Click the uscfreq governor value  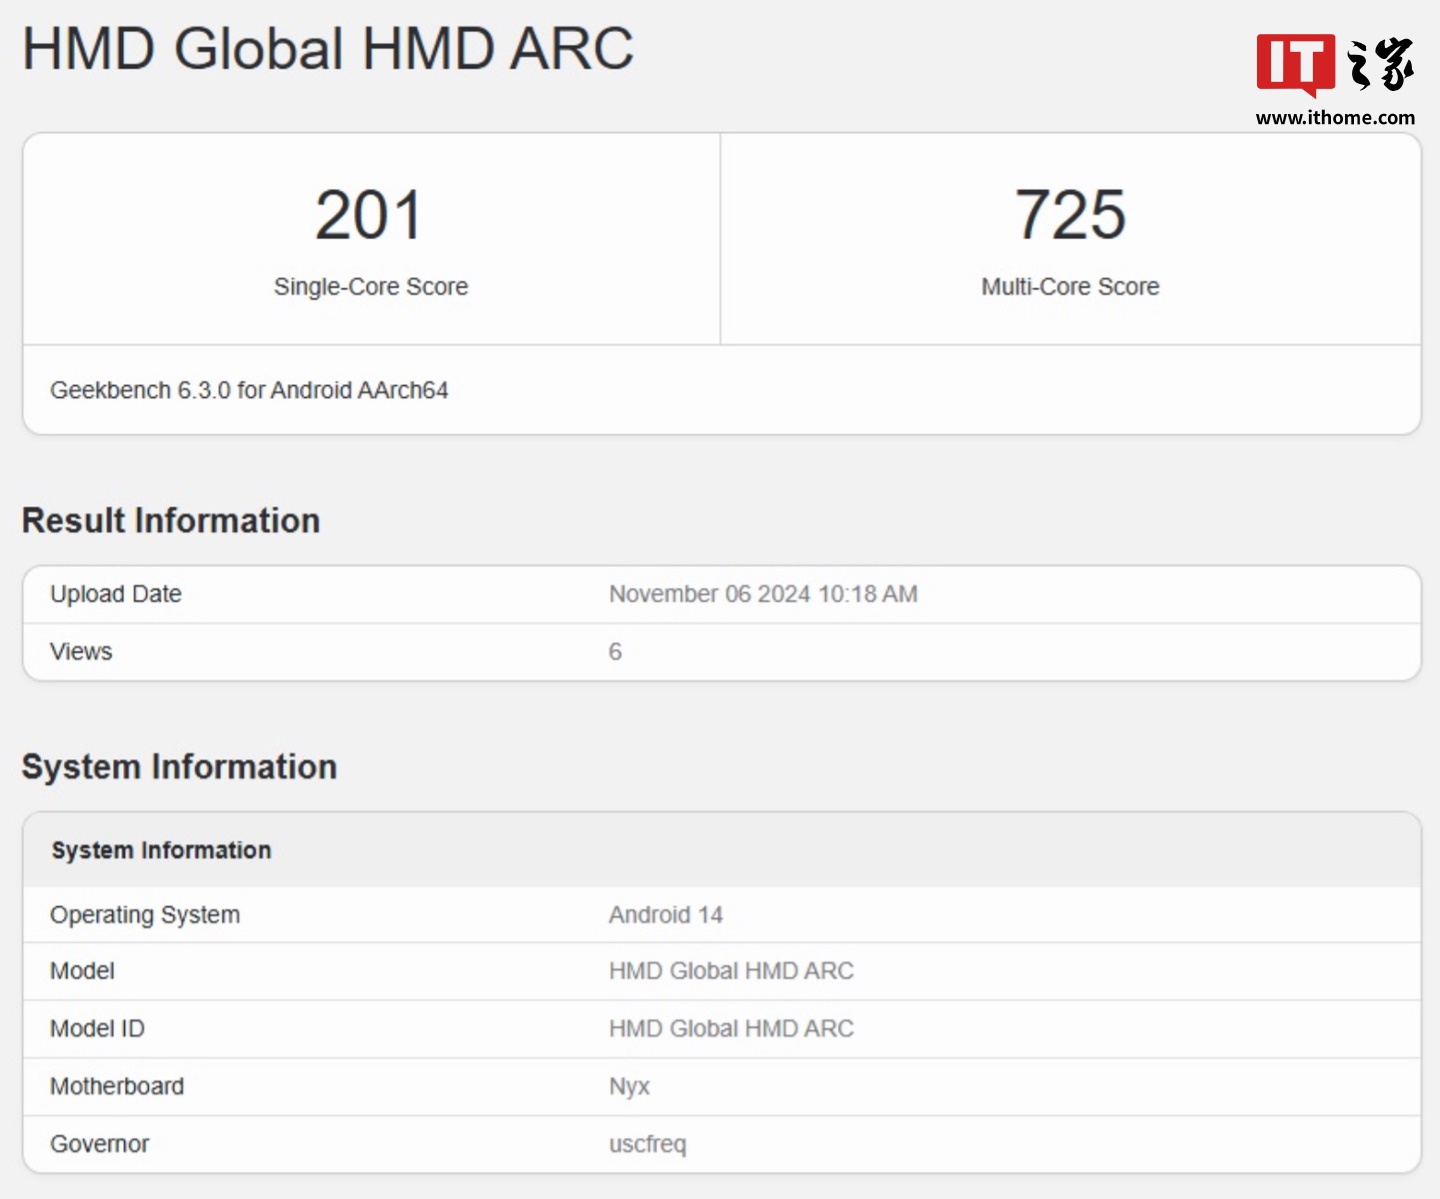click(647, 1144)
